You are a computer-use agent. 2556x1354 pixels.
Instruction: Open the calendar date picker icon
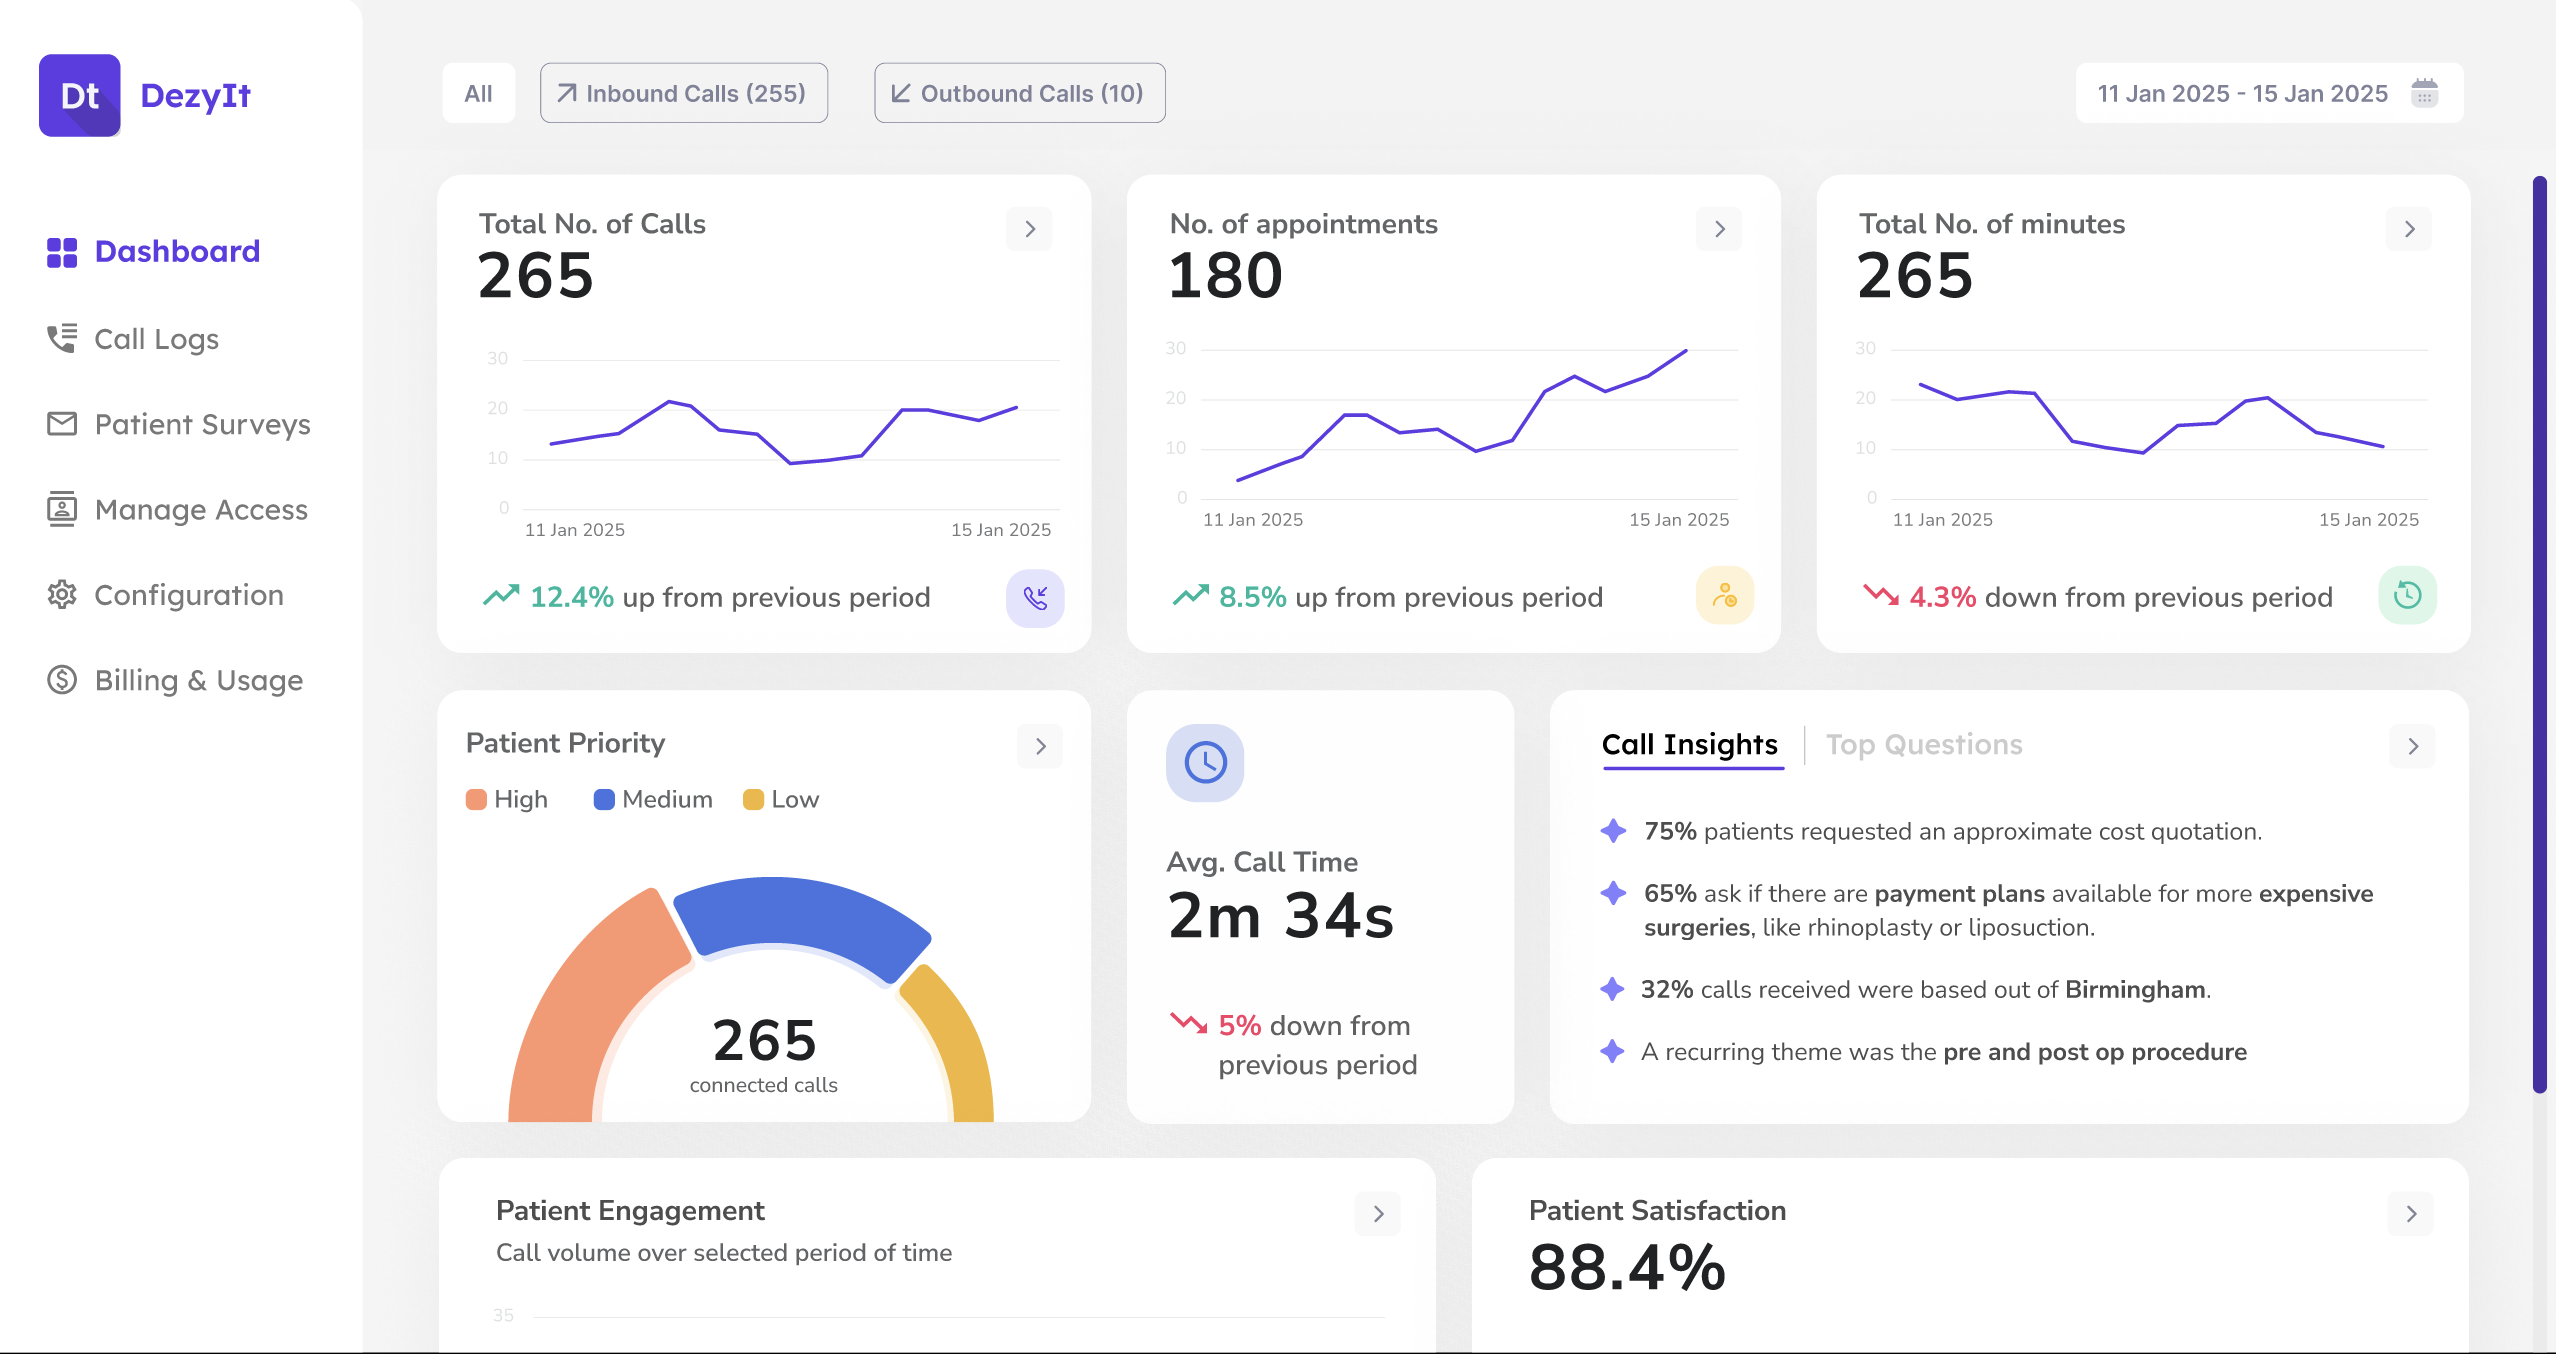tap(2424, 93)
